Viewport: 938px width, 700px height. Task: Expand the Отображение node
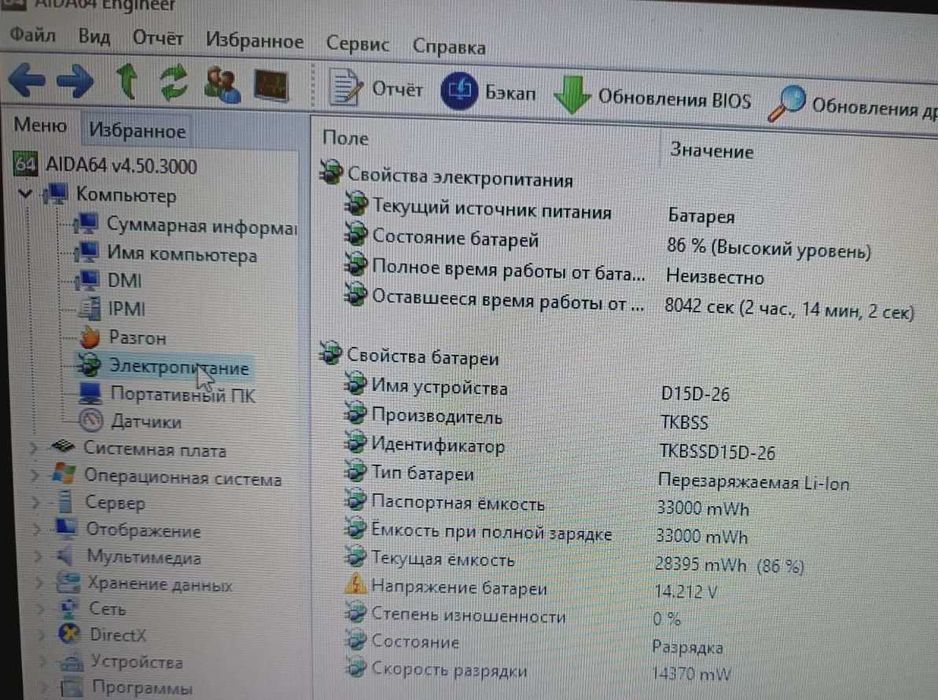click(x=36, y=529)
